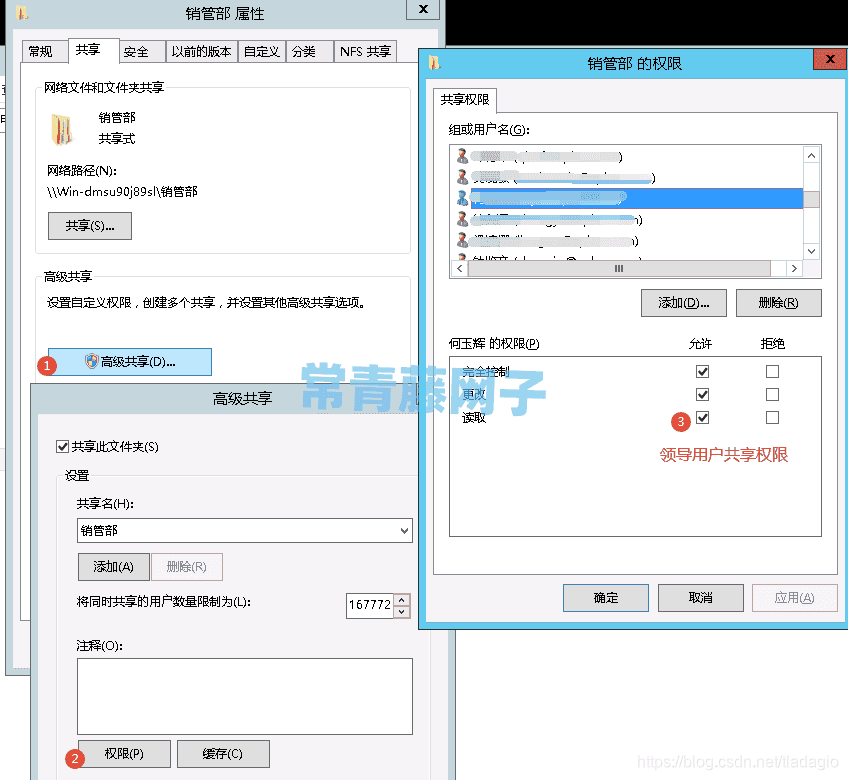Open the 以前的版本 tab
848x780 pixels.
coord(201,52)
